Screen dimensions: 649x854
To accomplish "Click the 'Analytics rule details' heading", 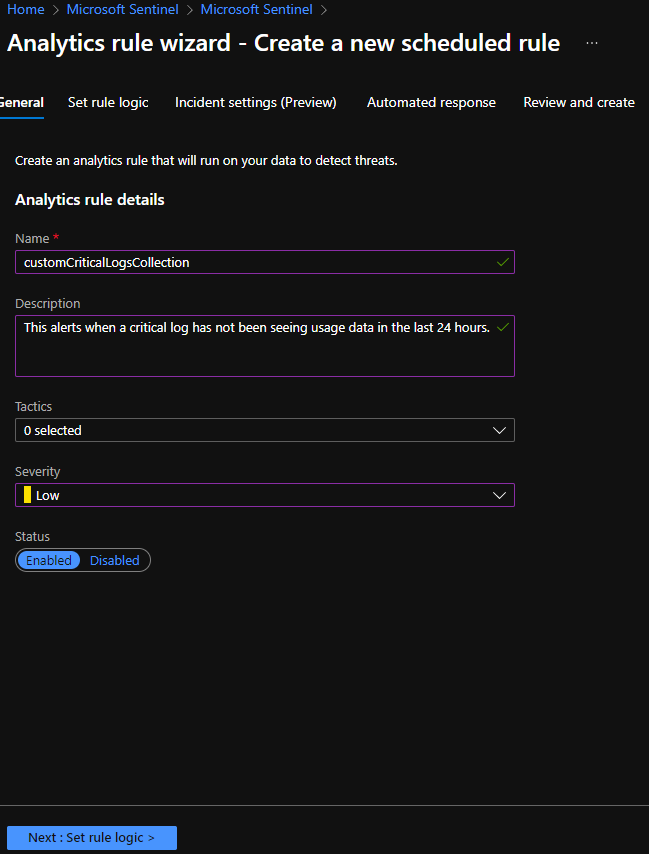I will pyautogui.click(x=90, y=200).
